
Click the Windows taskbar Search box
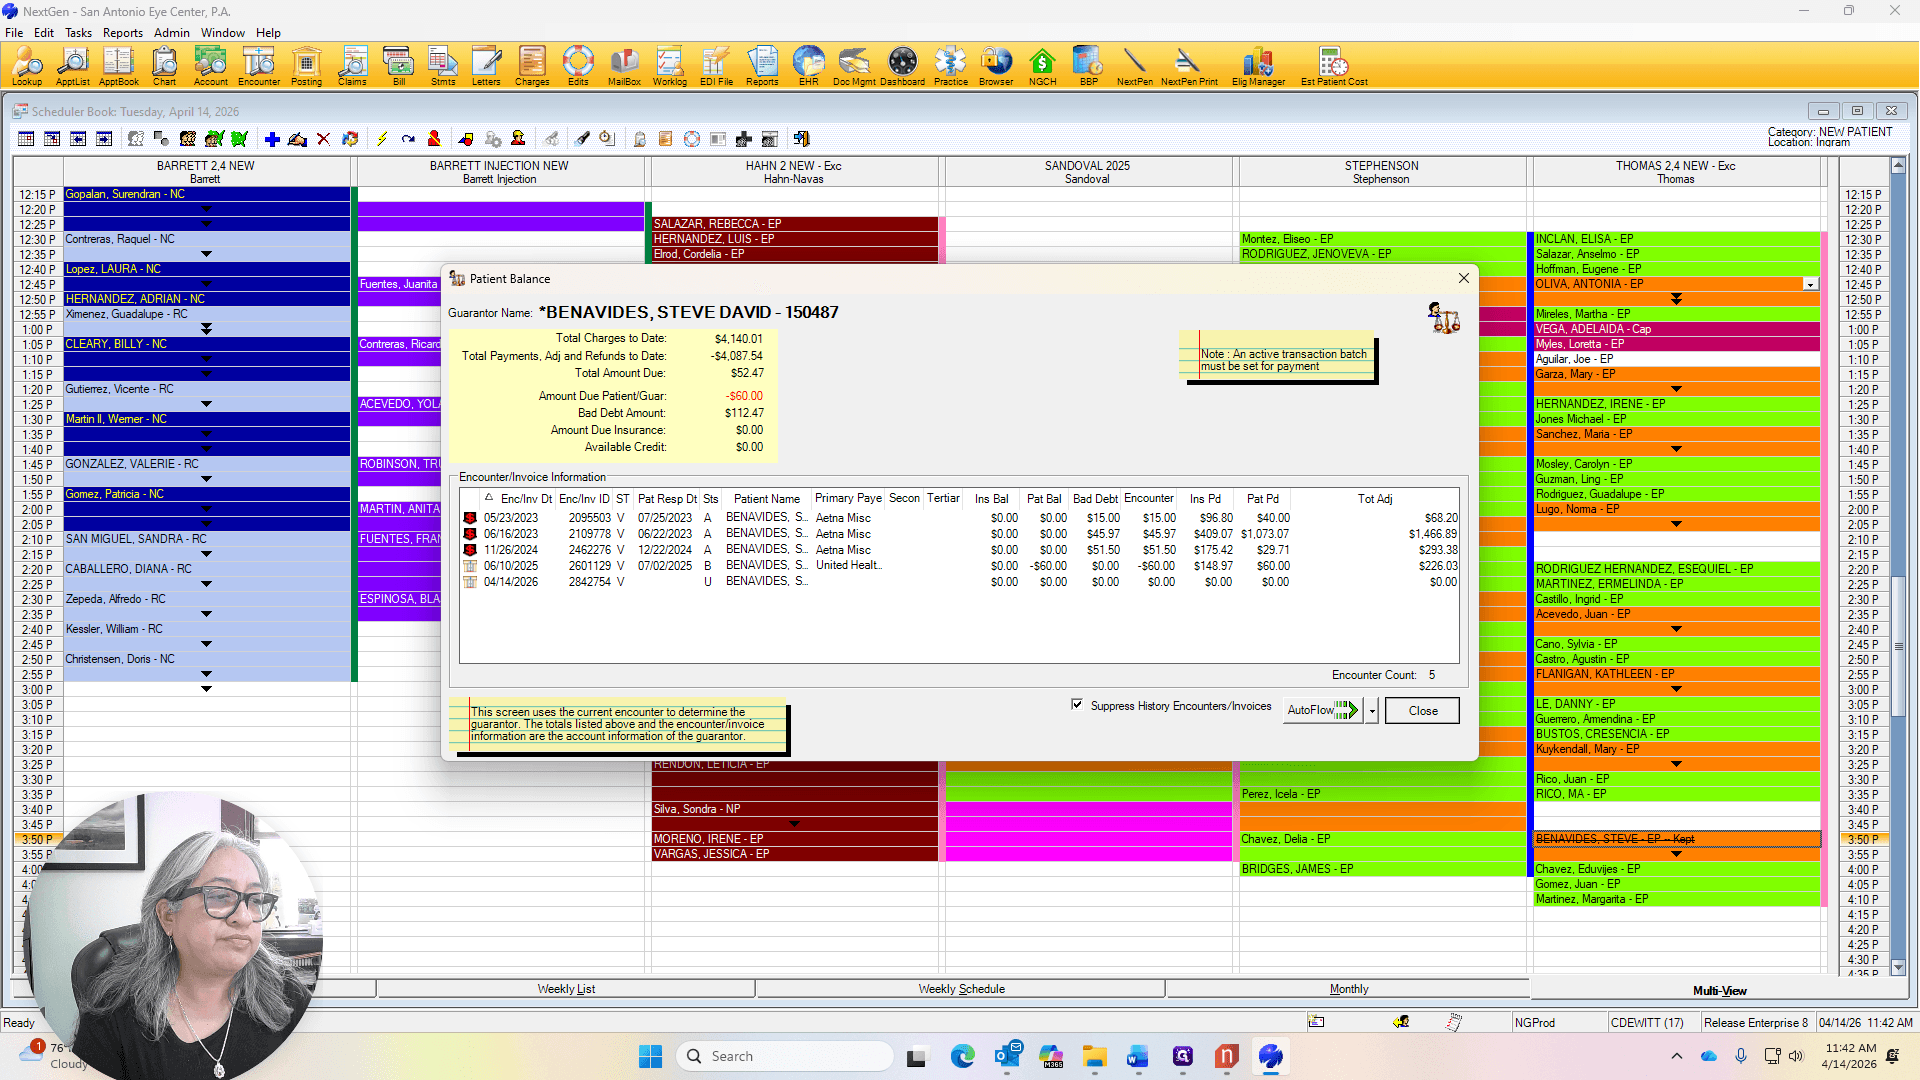785,1056
